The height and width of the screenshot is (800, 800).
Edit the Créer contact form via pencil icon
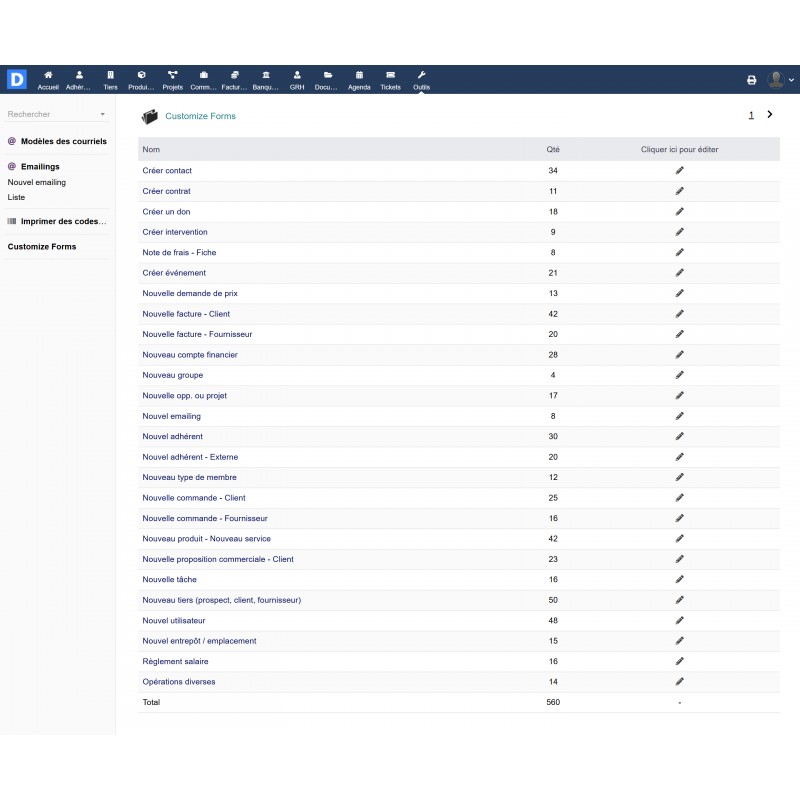[x=680, y=170]
